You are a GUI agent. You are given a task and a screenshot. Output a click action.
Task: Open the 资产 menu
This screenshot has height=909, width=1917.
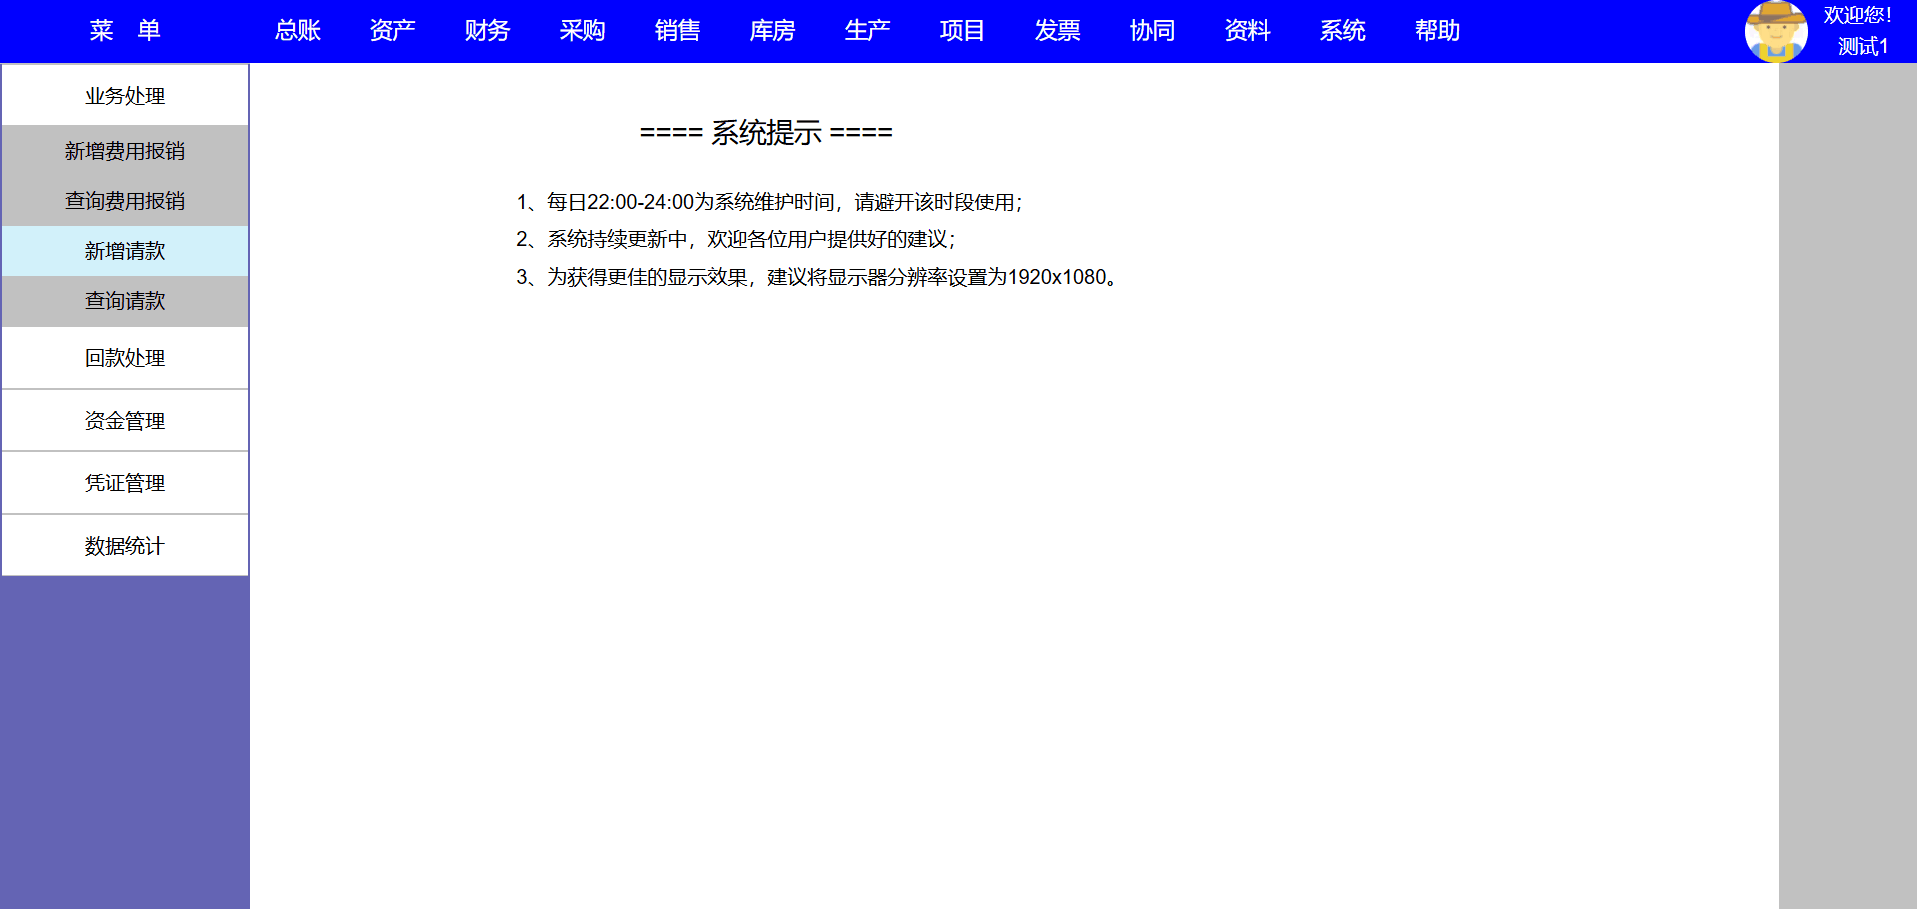[x=392, y=31]
